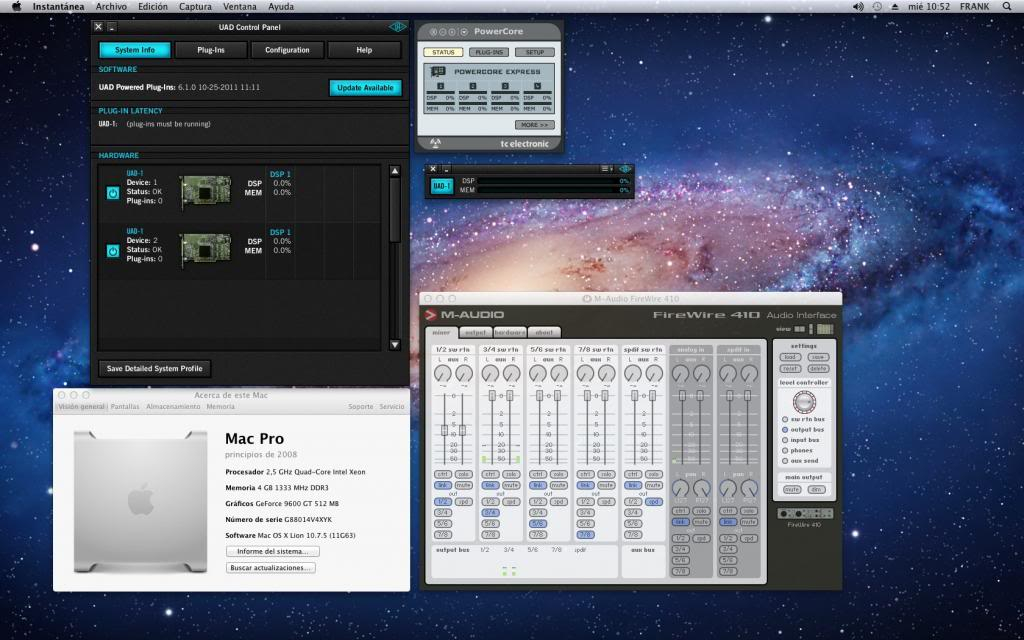Click the level controller knob
The image size is (1024, 640).
804,400
